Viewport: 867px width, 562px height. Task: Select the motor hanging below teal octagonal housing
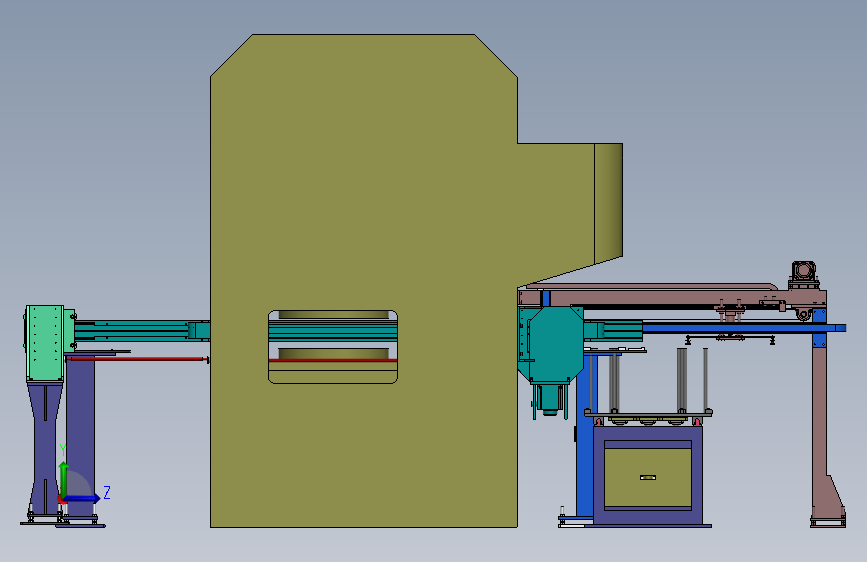550,398
